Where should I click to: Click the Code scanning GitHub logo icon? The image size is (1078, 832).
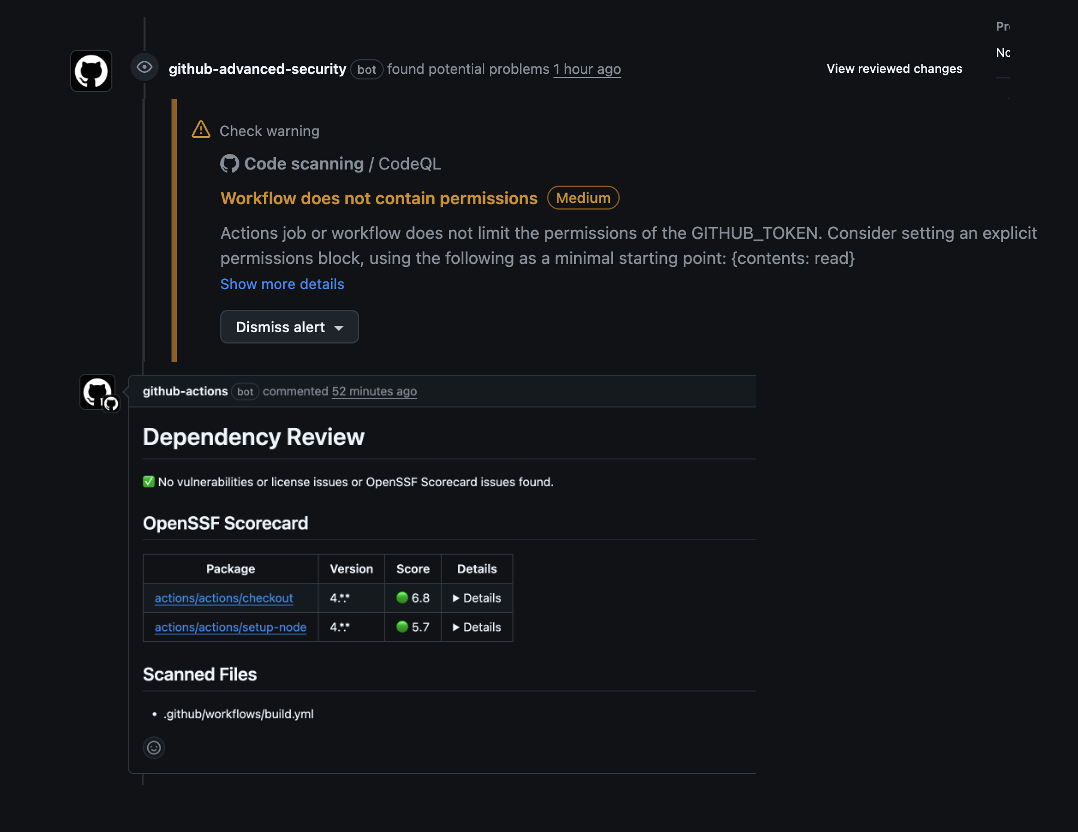[x=230, y=164]
